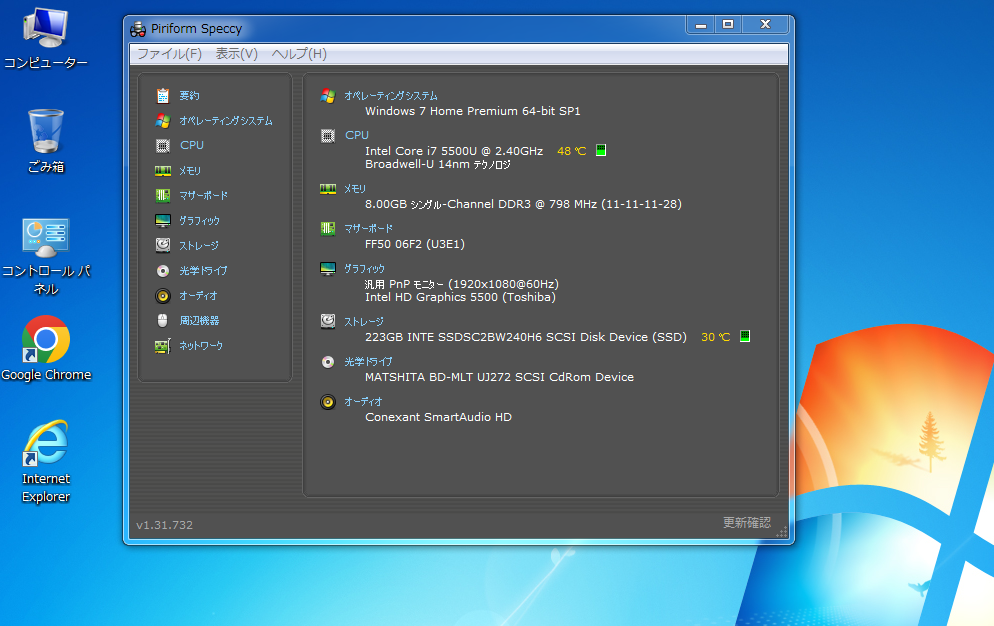Click the Conexant SmartAudio HD text

(438, 417)
